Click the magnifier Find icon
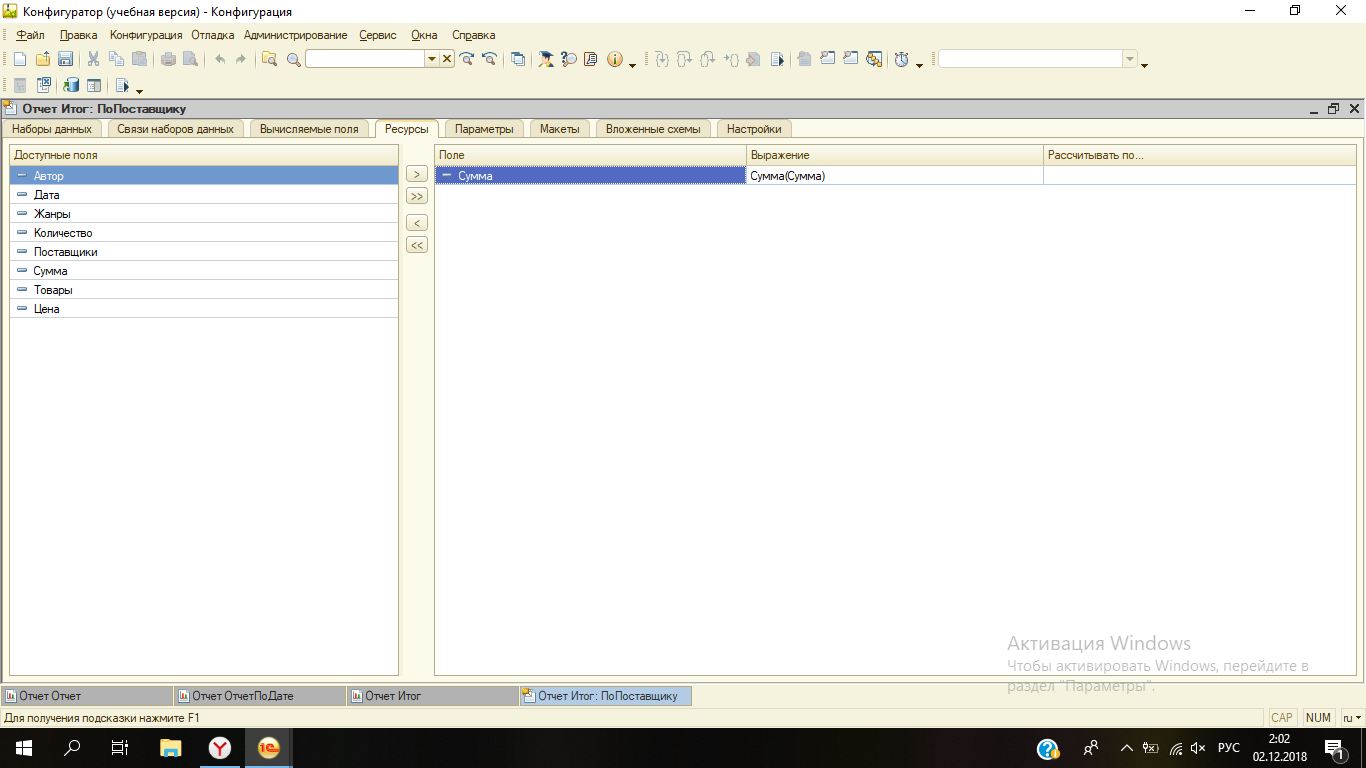The image size is (1366, 768). pos(293,59)
